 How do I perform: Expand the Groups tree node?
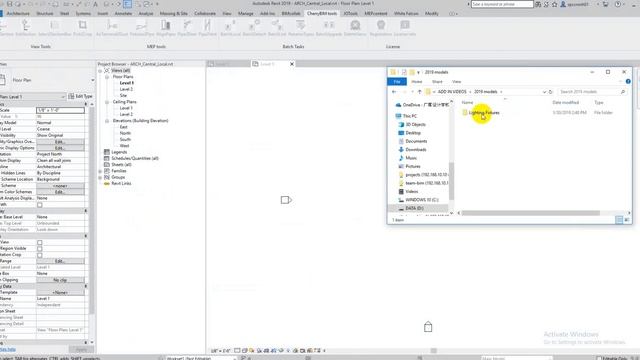(100, 177)
